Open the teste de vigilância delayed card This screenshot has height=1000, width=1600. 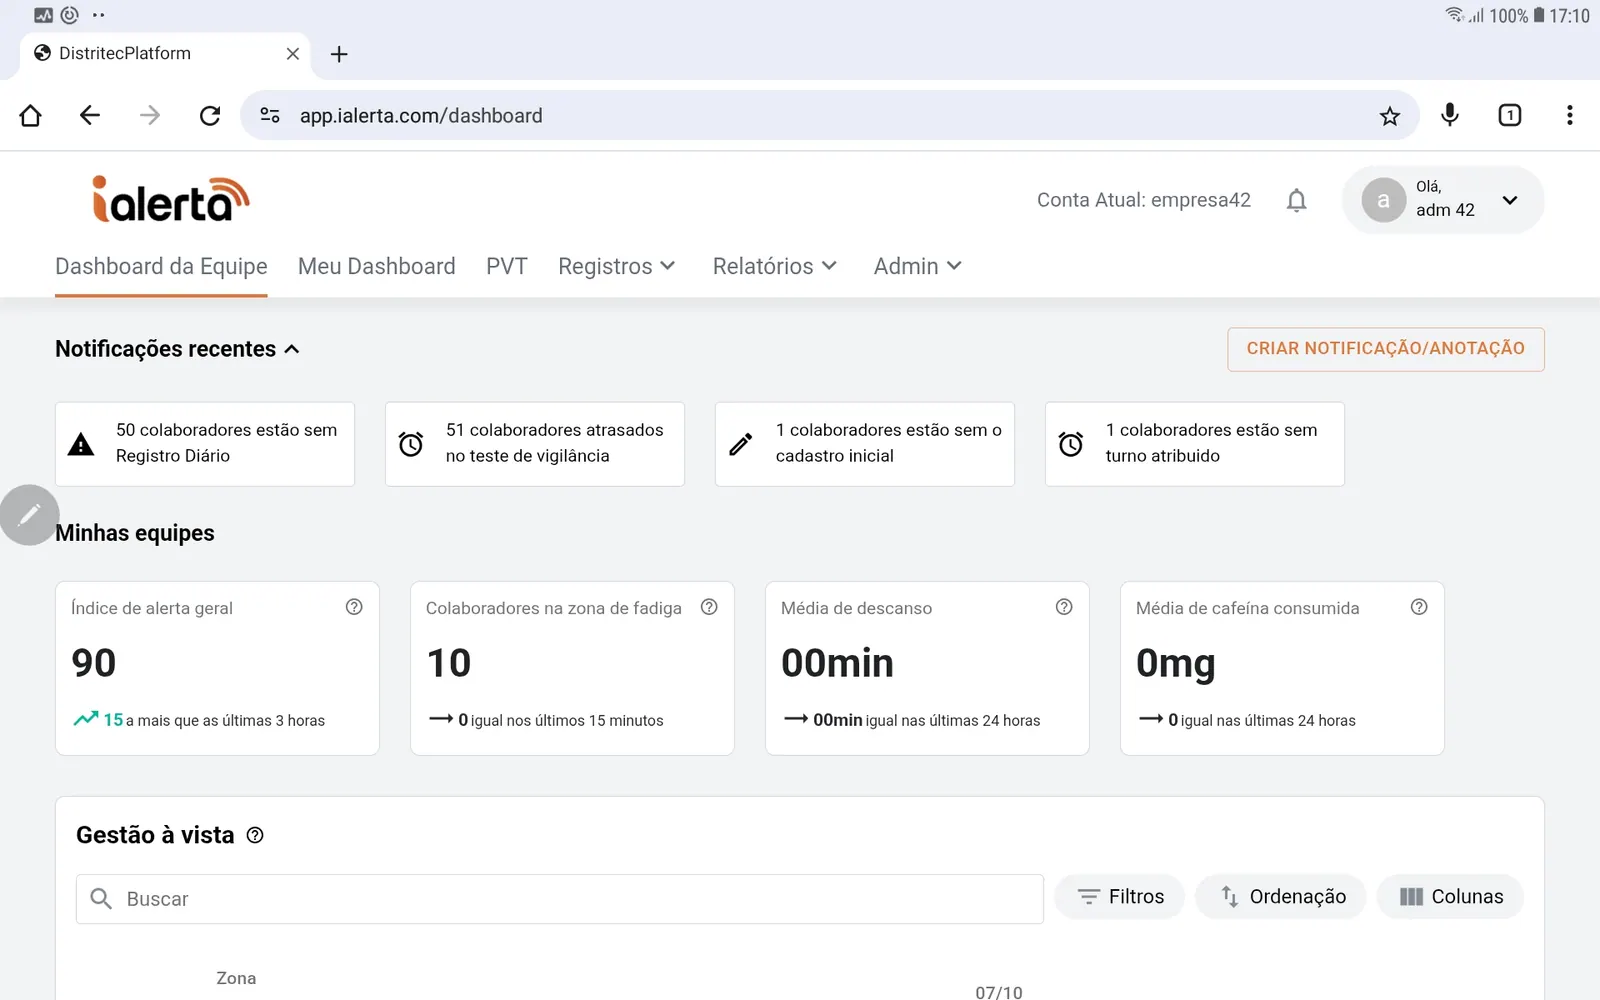point(535,444)
